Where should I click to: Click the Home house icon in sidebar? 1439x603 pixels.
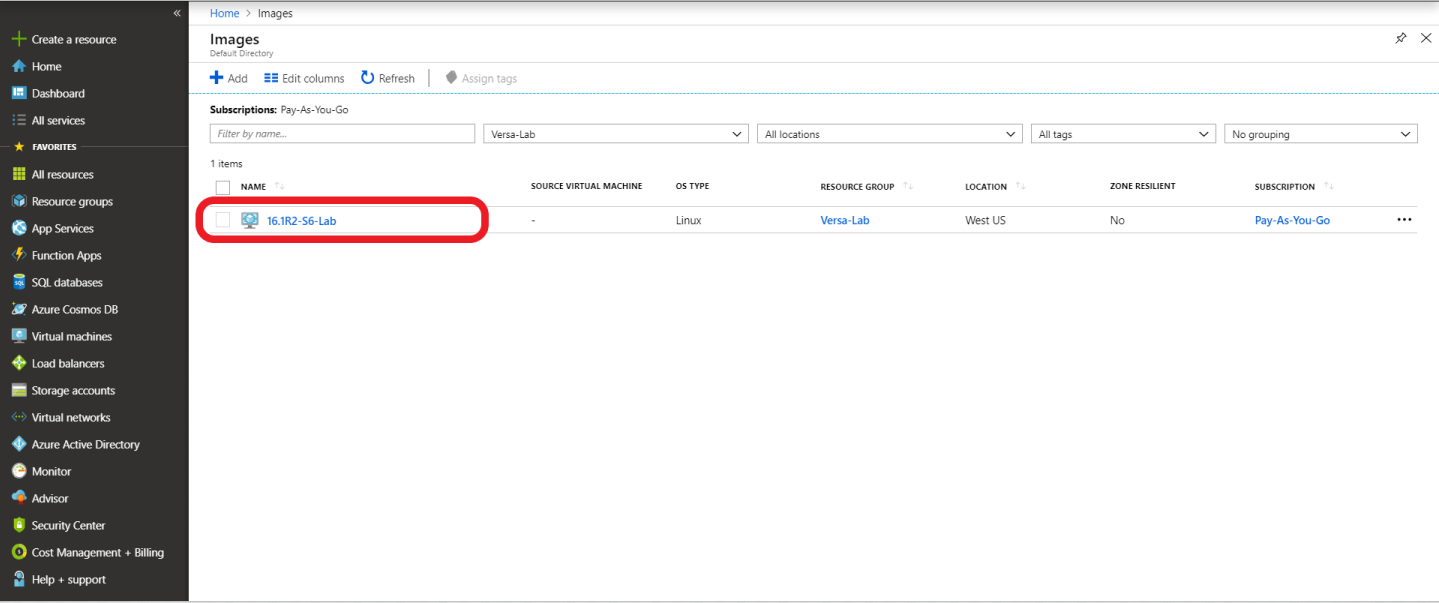click(x=18, y=66)
